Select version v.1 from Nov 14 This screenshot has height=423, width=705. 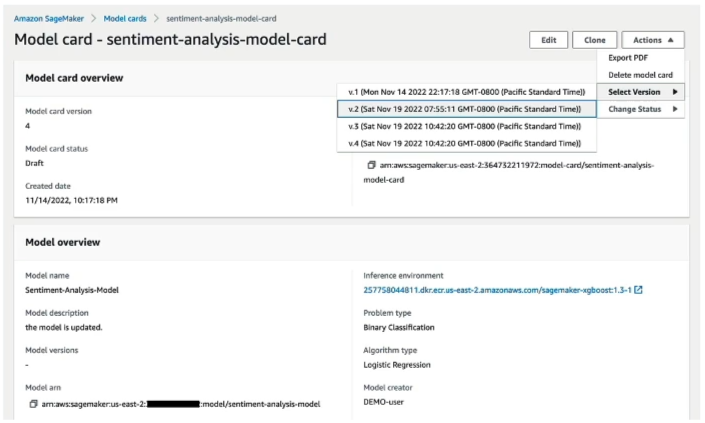[x=467, y=92]
